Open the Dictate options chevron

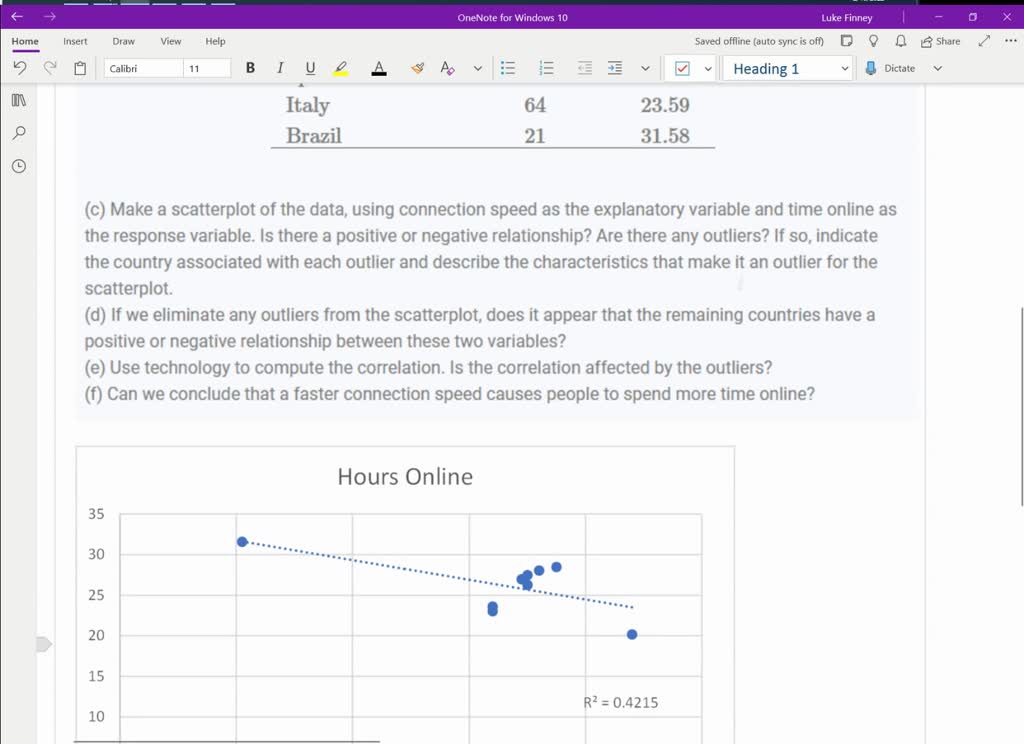937,68
